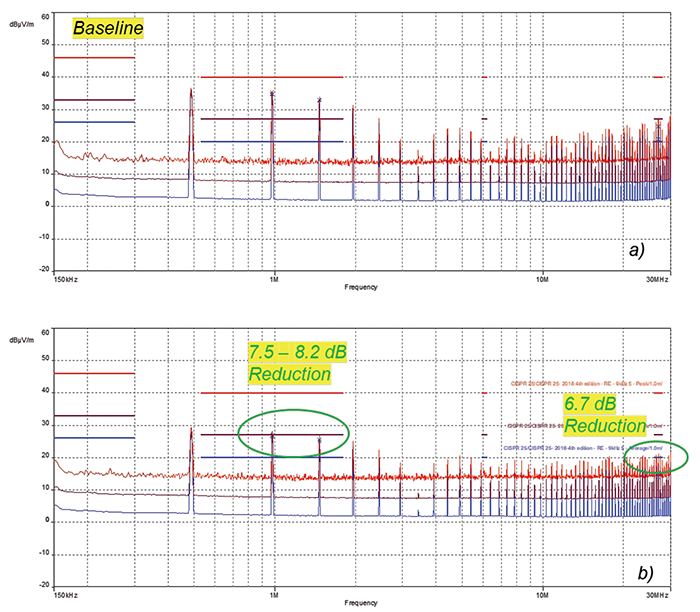The width and height of the screenshot is (700, 612).
Task: Click the tallest spike left of 1M in baseline plot
Action: 191,95
